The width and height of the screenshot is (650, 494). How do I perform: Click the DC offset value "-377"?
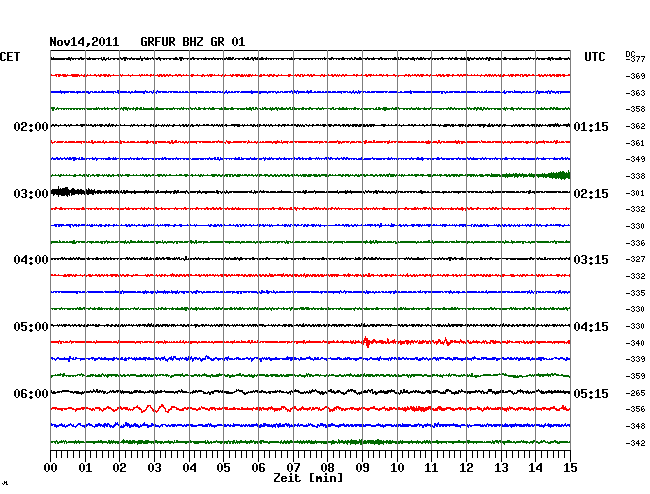click(635, 59)
